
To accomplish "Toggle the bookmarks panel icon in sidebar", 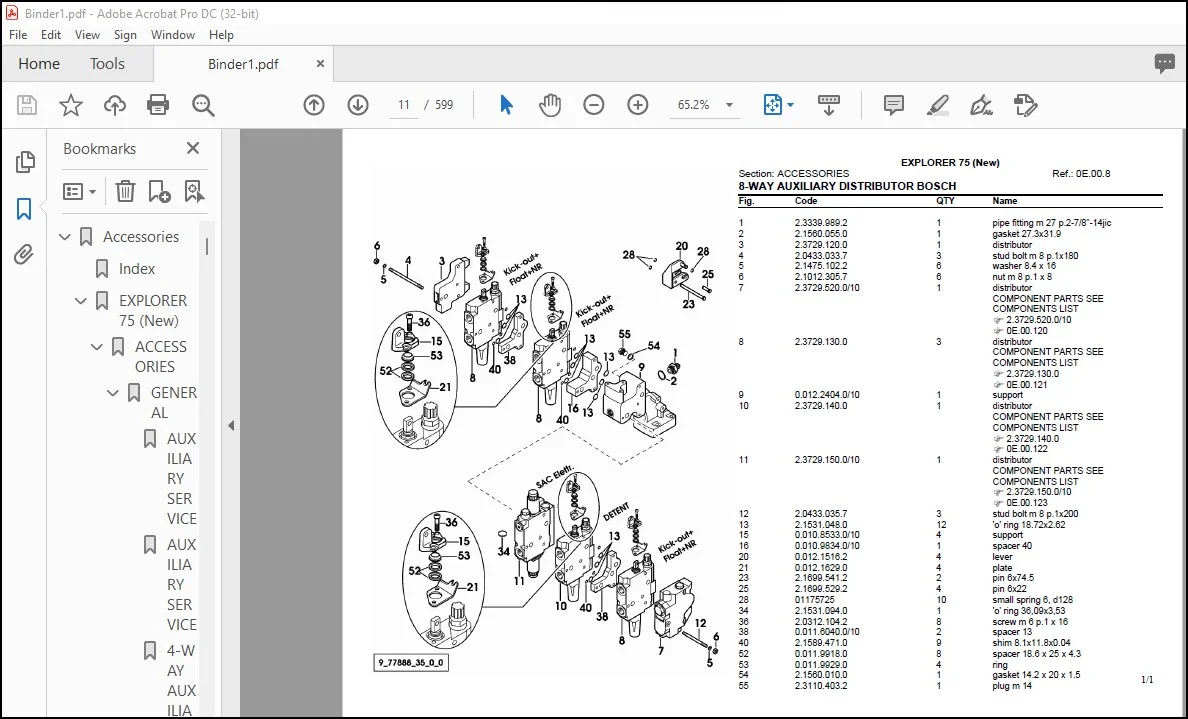I will [x=24, y=208].
